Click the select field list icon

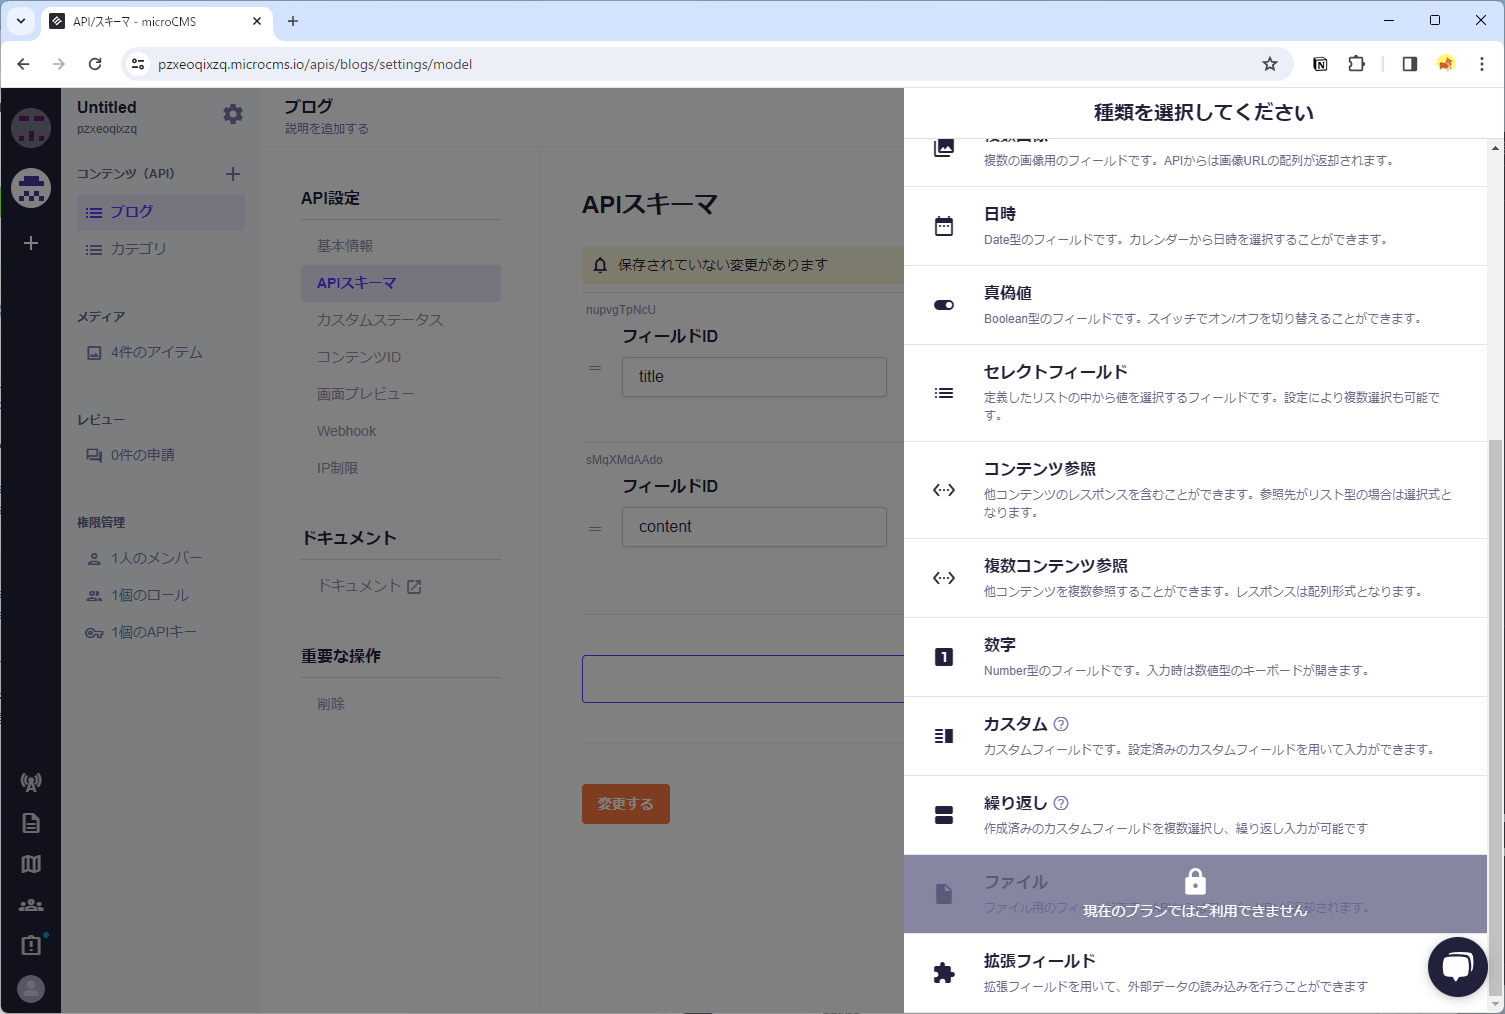944,393
